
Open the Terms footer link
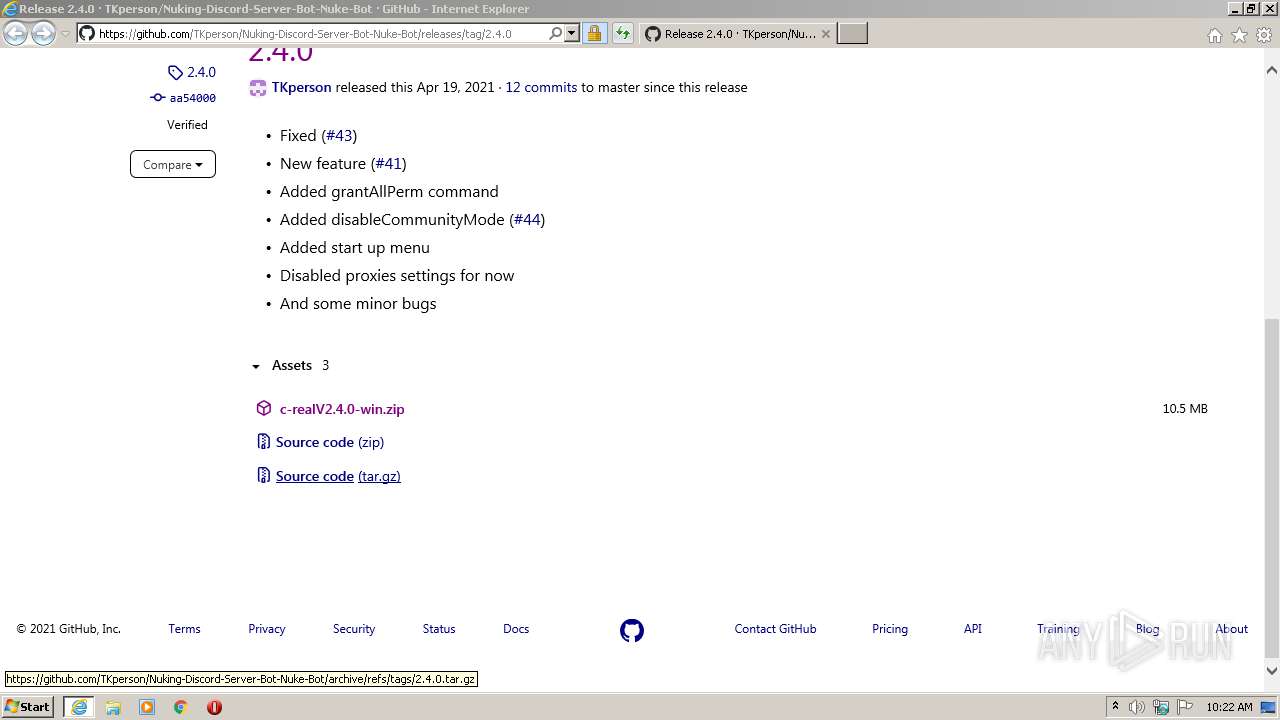184,629
